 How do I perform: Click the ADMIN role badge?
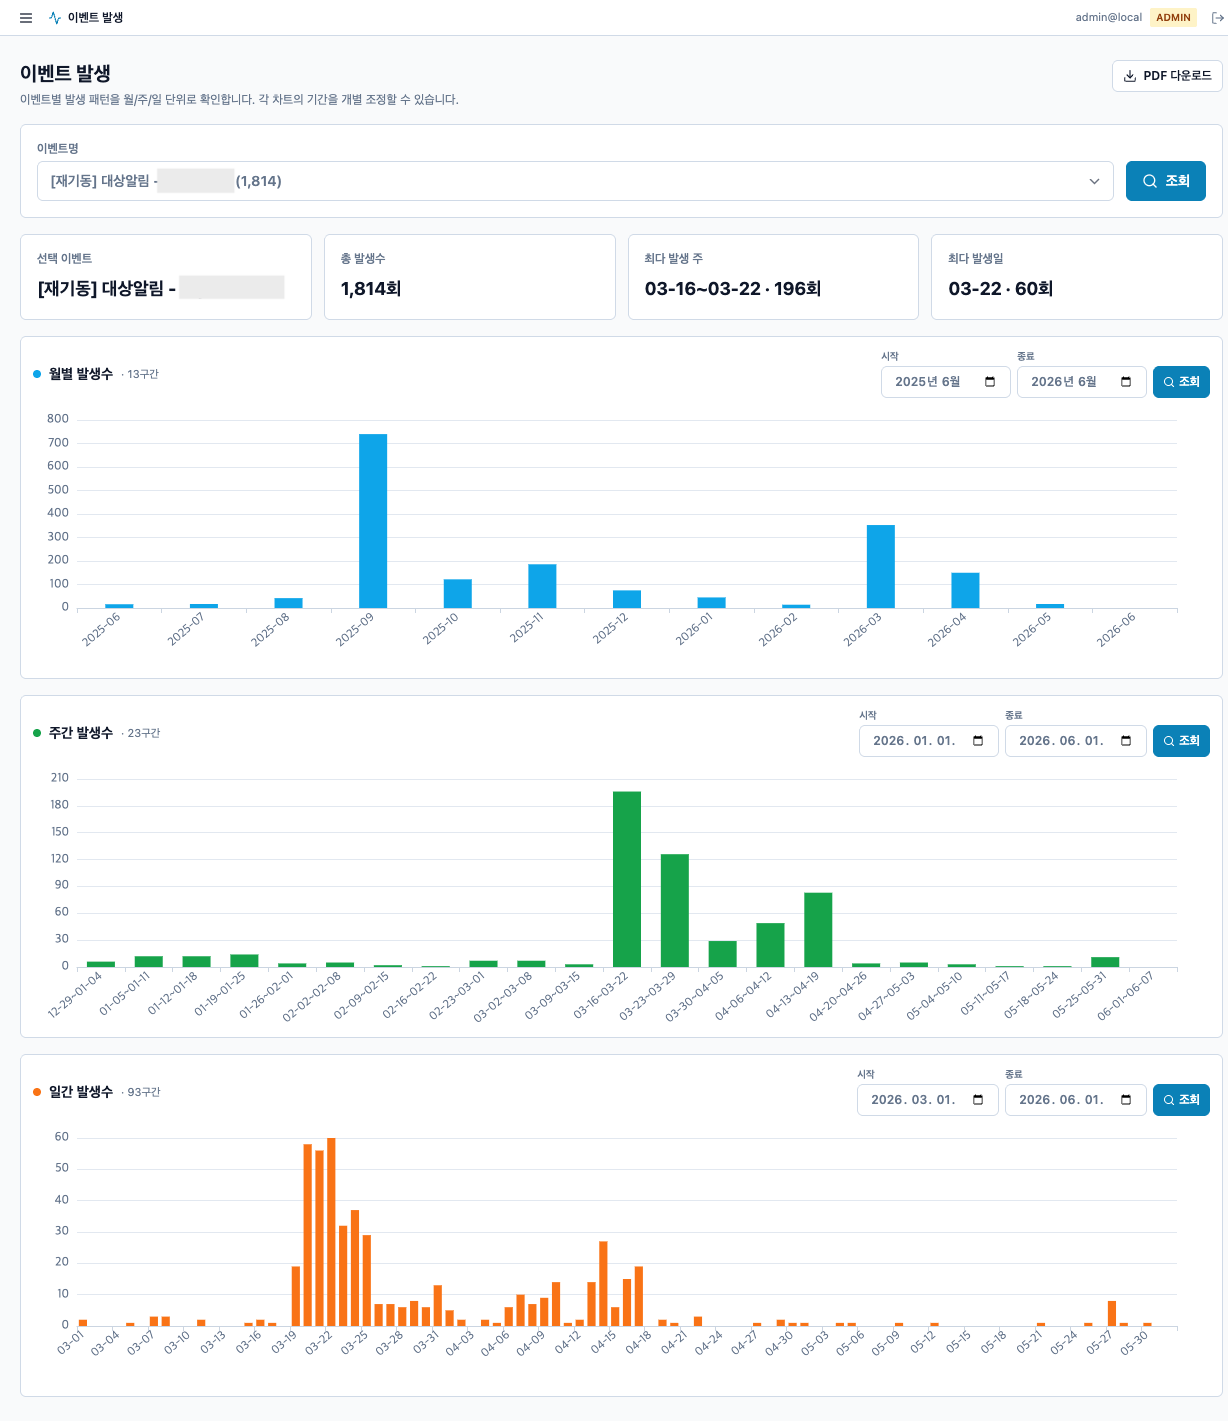(x=1173, y=18)
